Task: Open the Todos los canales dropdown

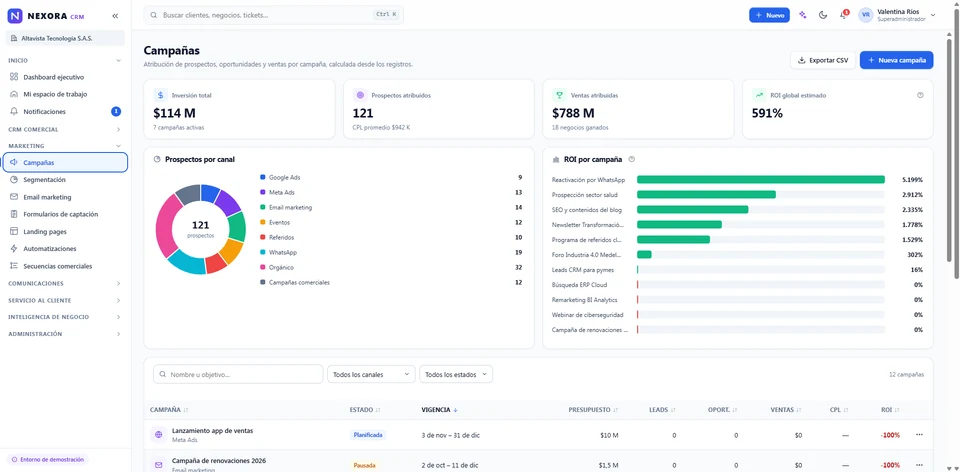Action: 371,374
